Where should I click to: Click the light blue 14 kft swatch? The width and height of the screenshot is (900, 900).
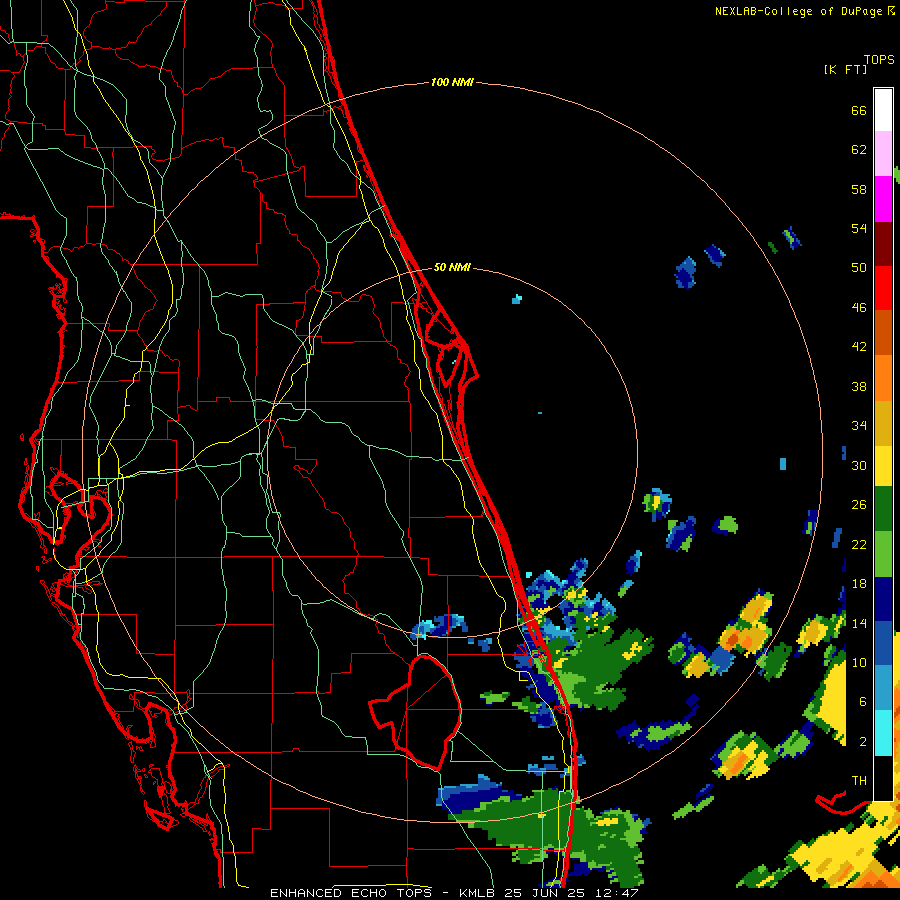click(x=883, y=688)
